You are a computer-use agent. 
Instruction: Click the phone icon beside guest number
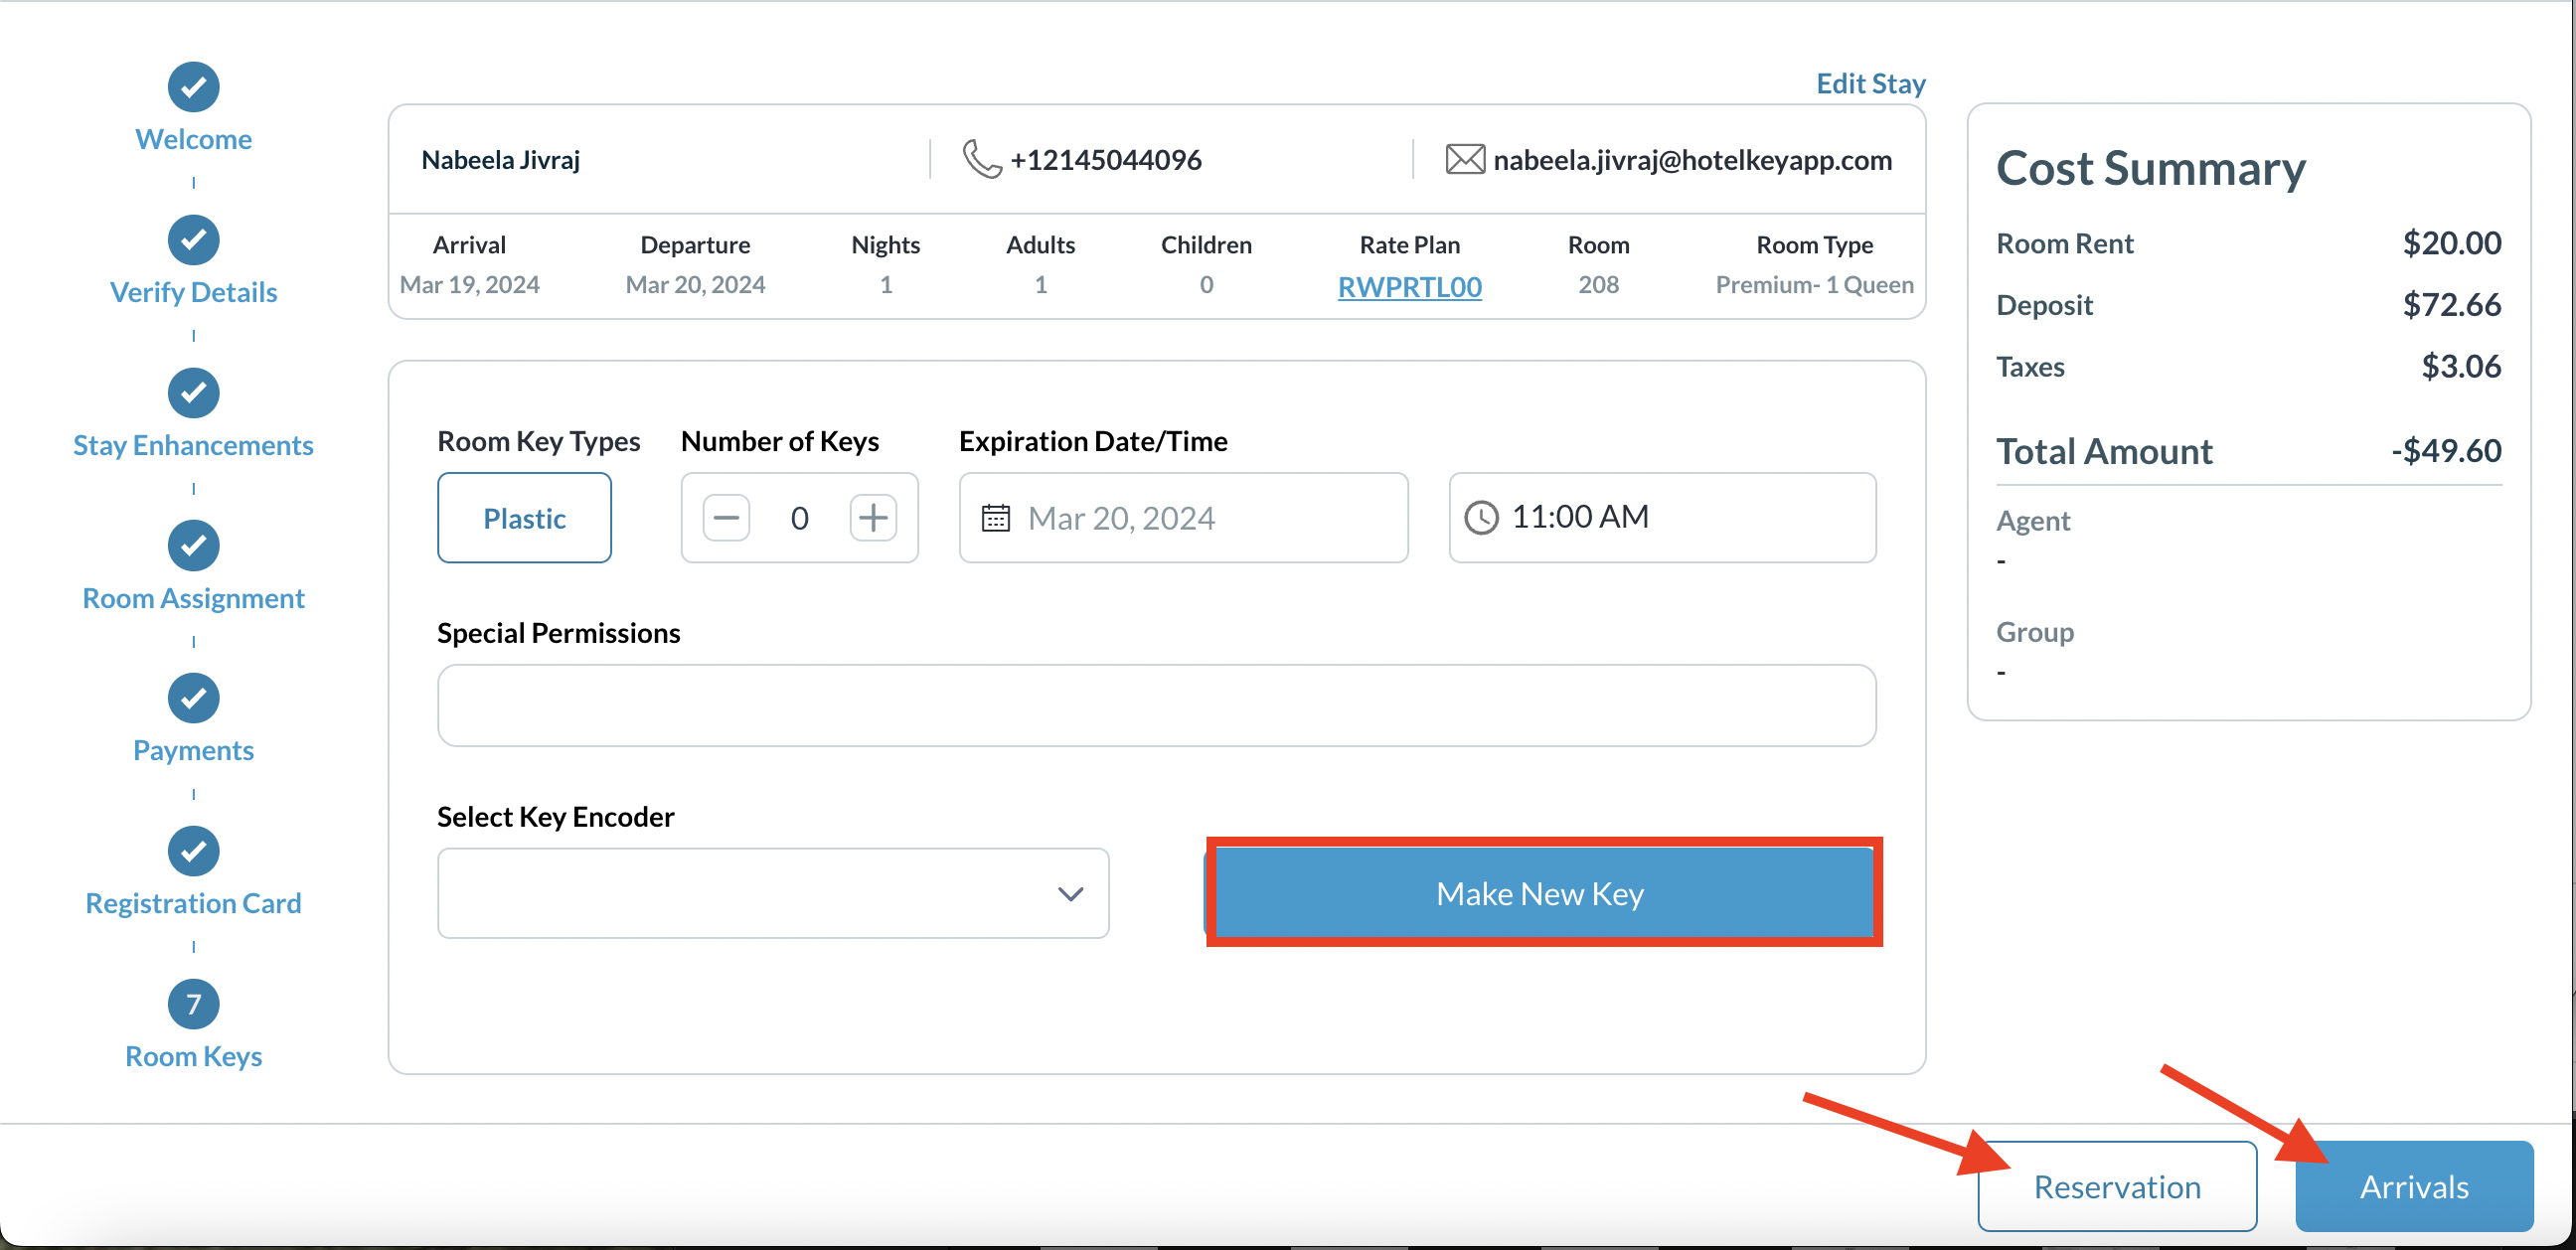pos(981,160)
